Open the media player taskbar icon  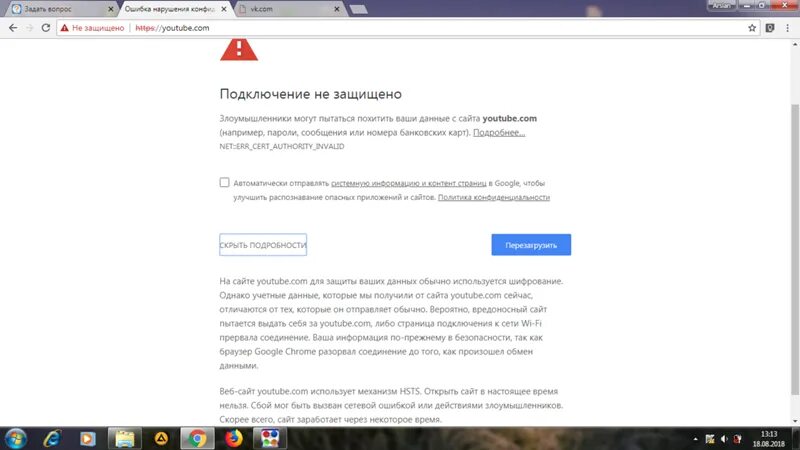[x=87, y=439]
